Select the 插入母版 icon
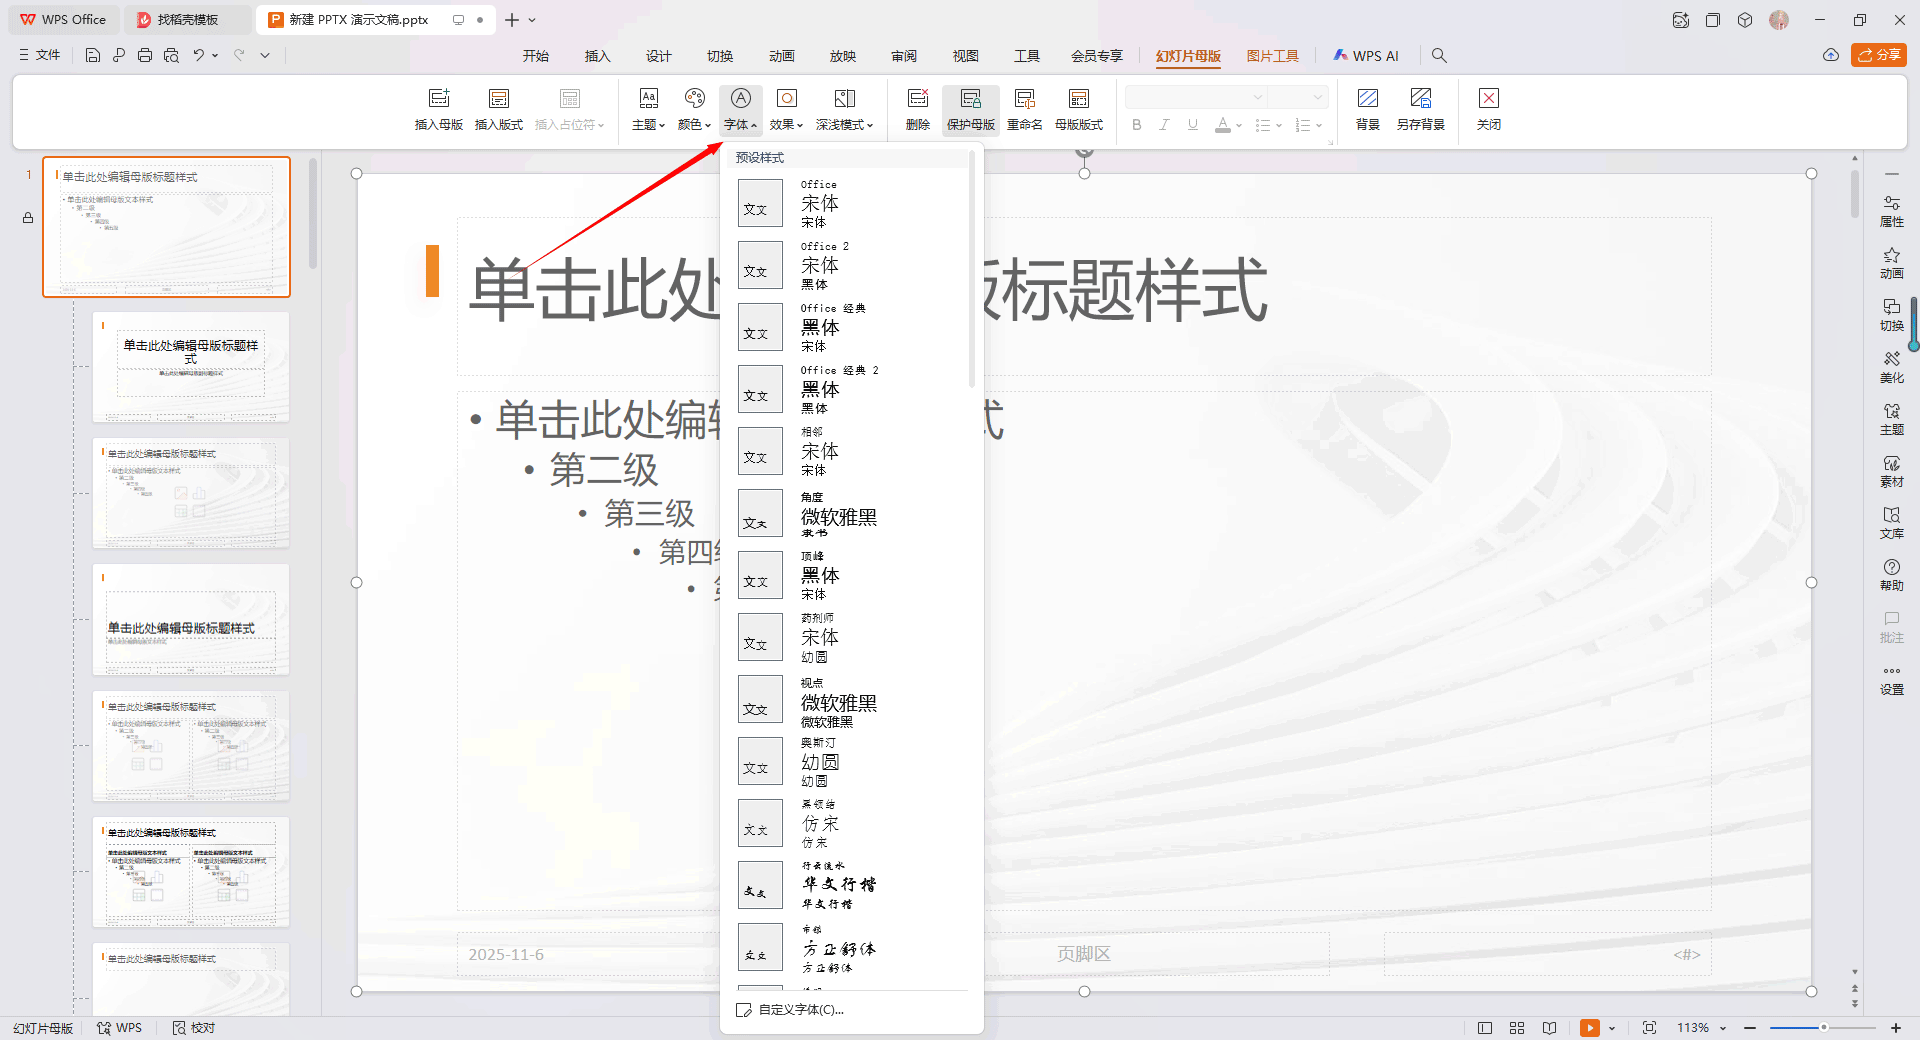The image size is (1920, 1040). [438, 107]
